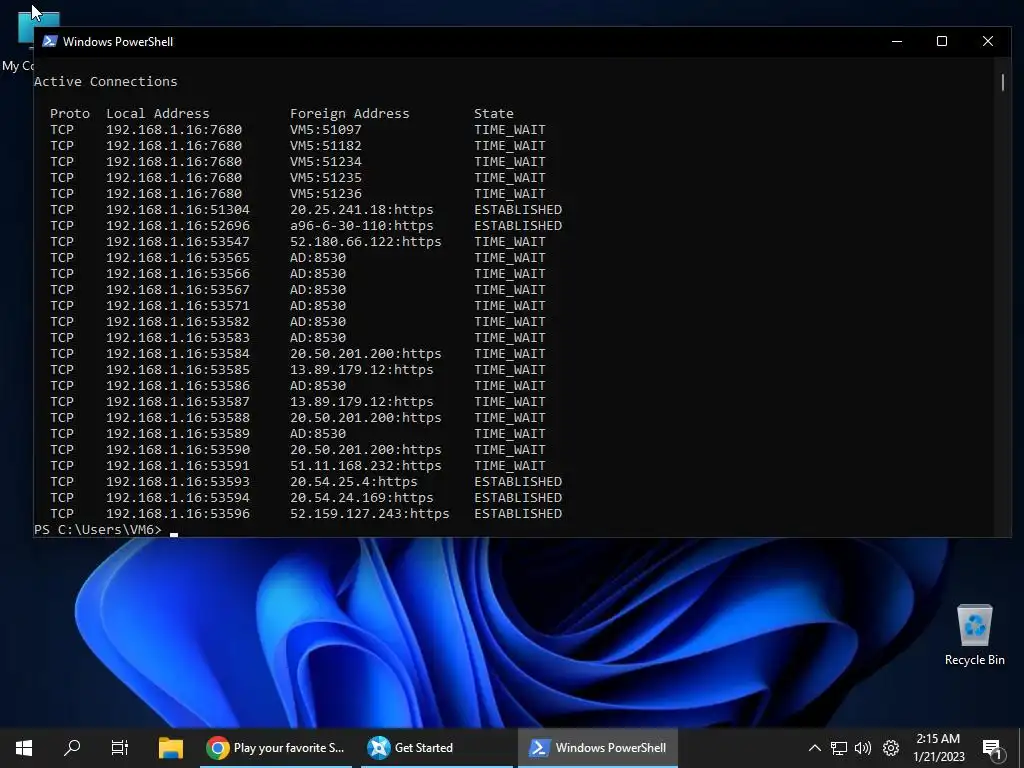Click the Proto column header

[70, 114]
